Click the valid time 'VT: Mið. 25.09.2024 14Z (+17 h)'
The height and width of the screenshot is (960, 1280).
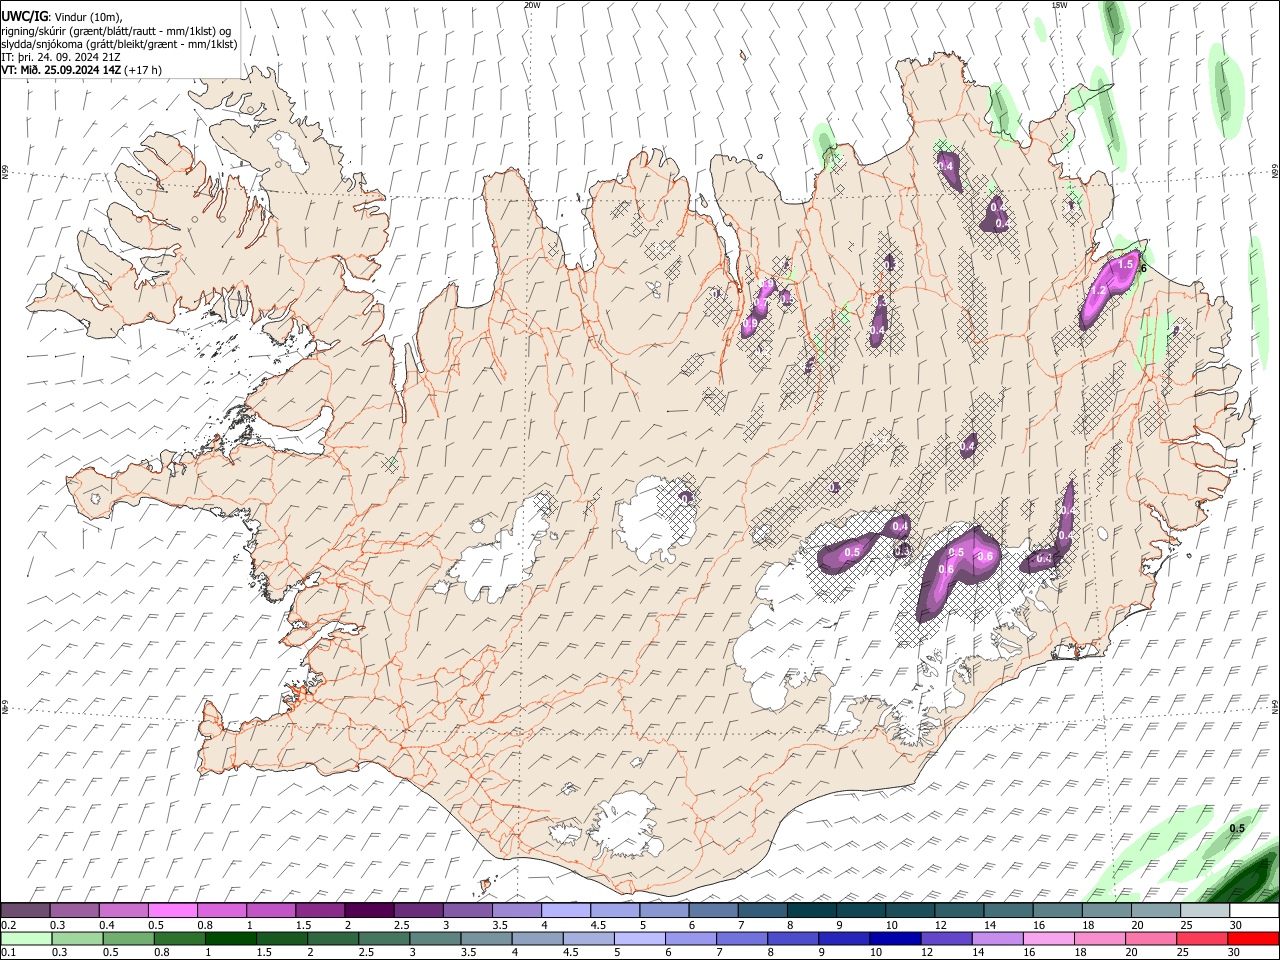coord(81,70)
